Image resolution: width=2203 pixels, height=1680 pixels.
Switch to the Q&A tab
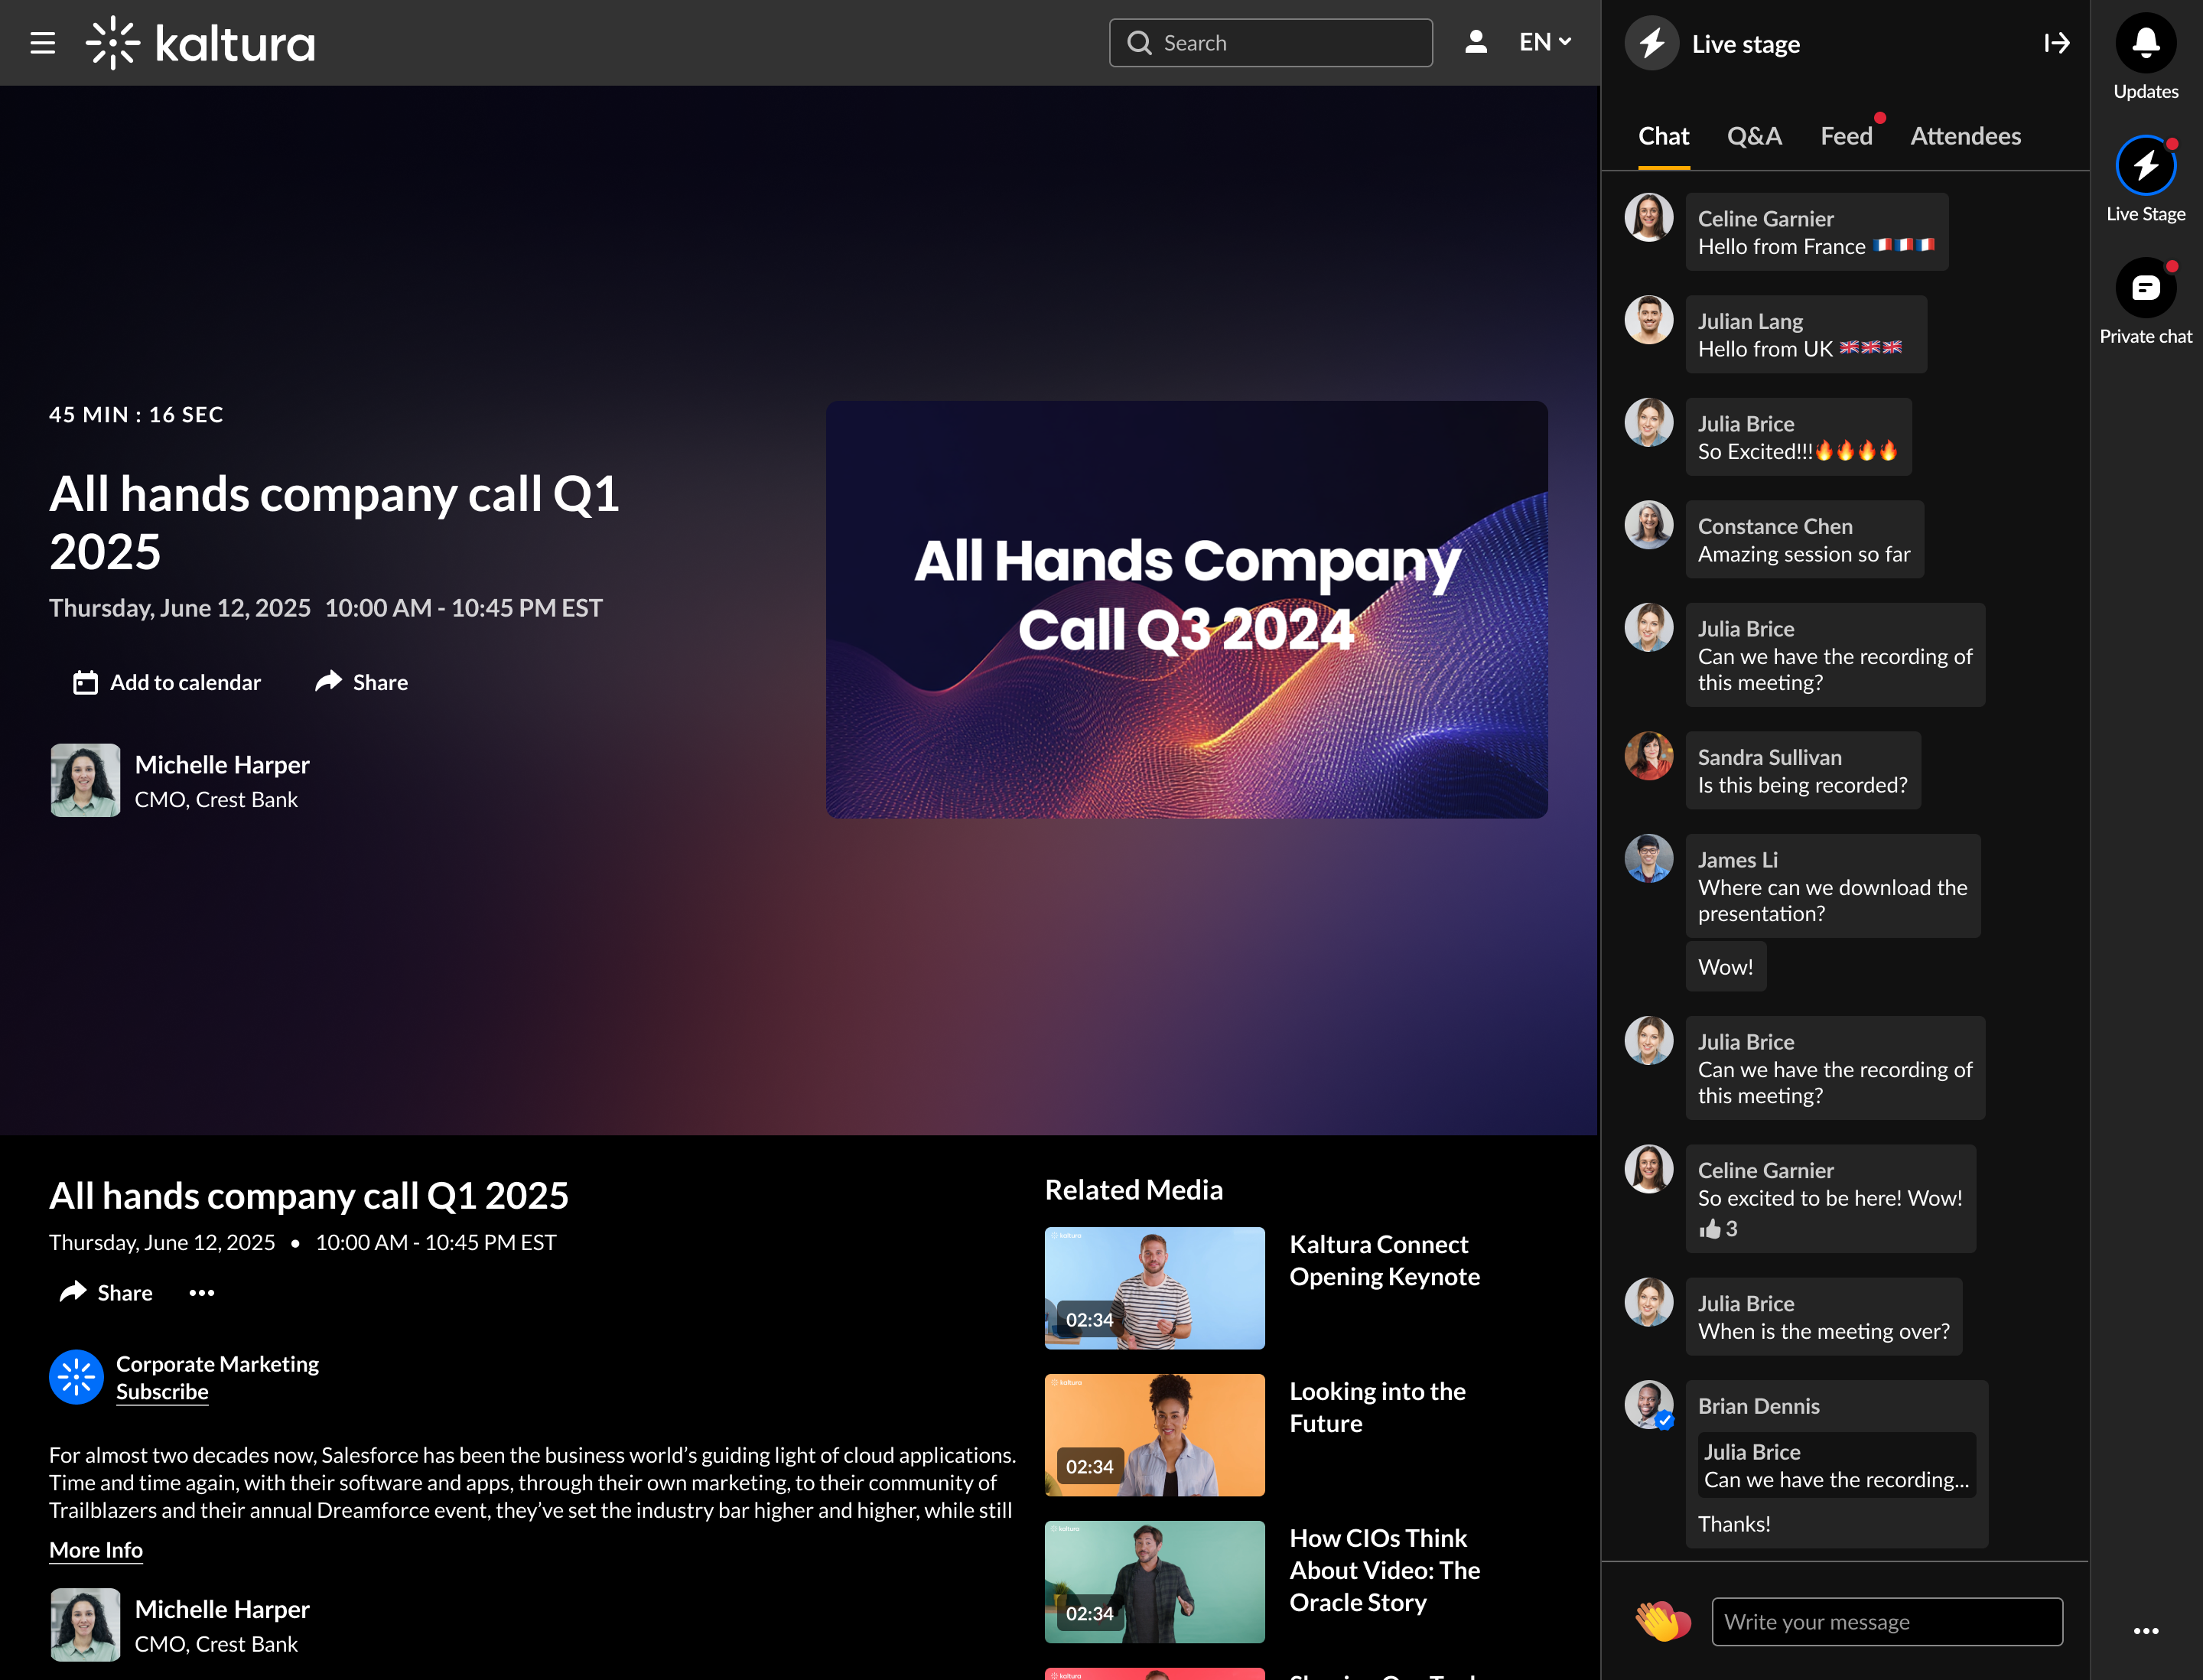[x=1754, y=136]
